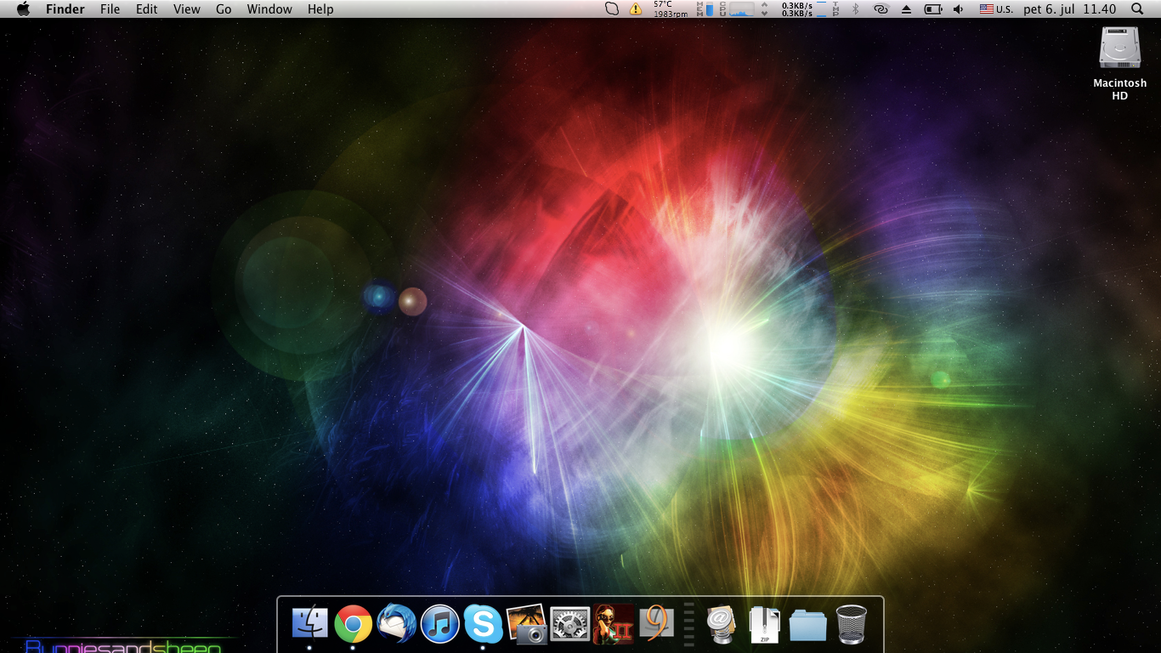Viewport: 1161px width, 653px height.
Task: Open Spotlight search in the menu bar
Action: 1137,9
